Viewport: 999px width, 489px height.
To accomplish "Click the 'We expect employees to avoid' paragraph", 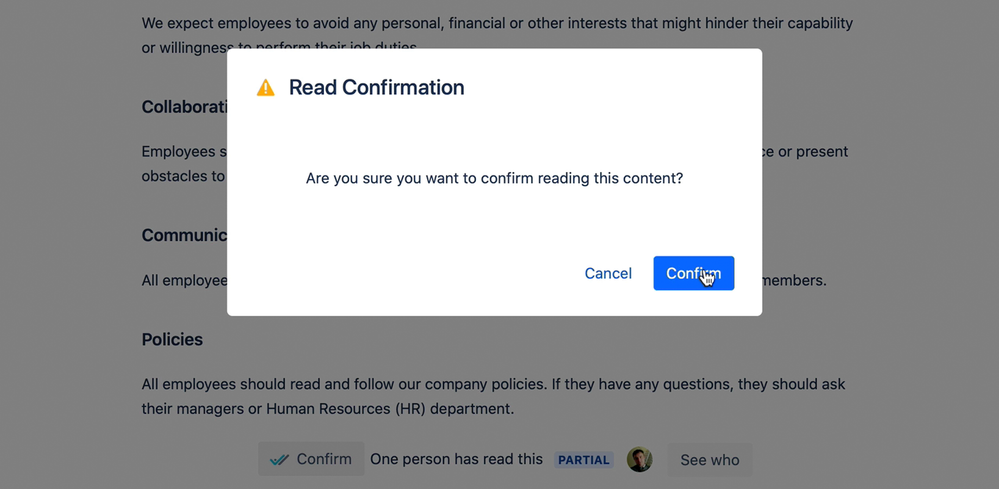I will coord(497,36).
